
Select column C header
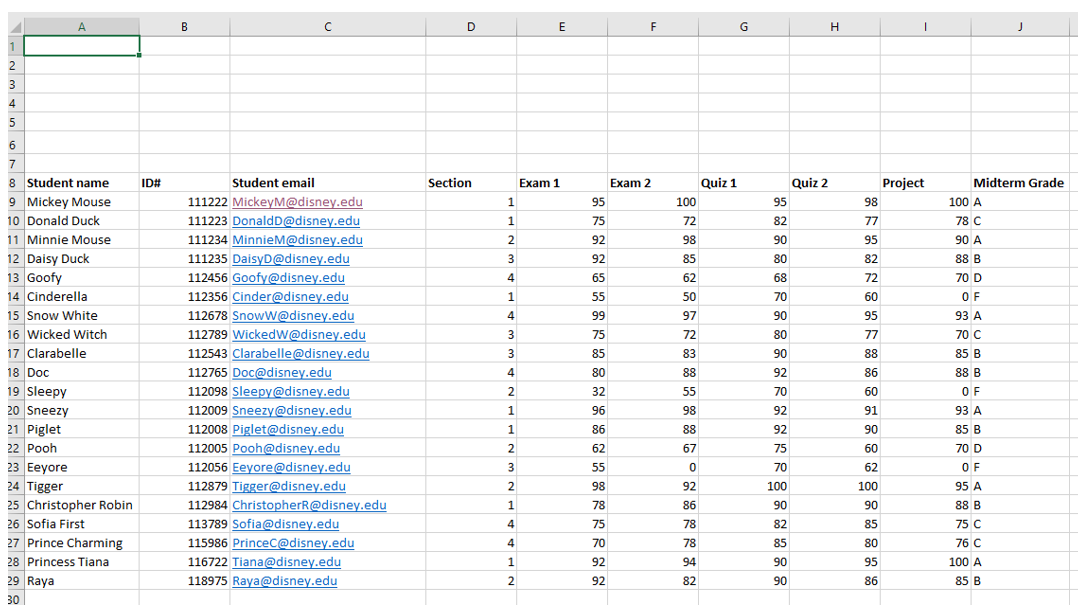point(327,27)
